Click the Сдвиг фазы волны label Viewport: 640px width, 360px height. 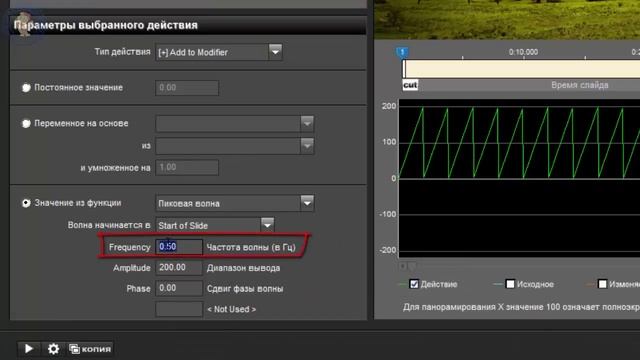(245, 289)
